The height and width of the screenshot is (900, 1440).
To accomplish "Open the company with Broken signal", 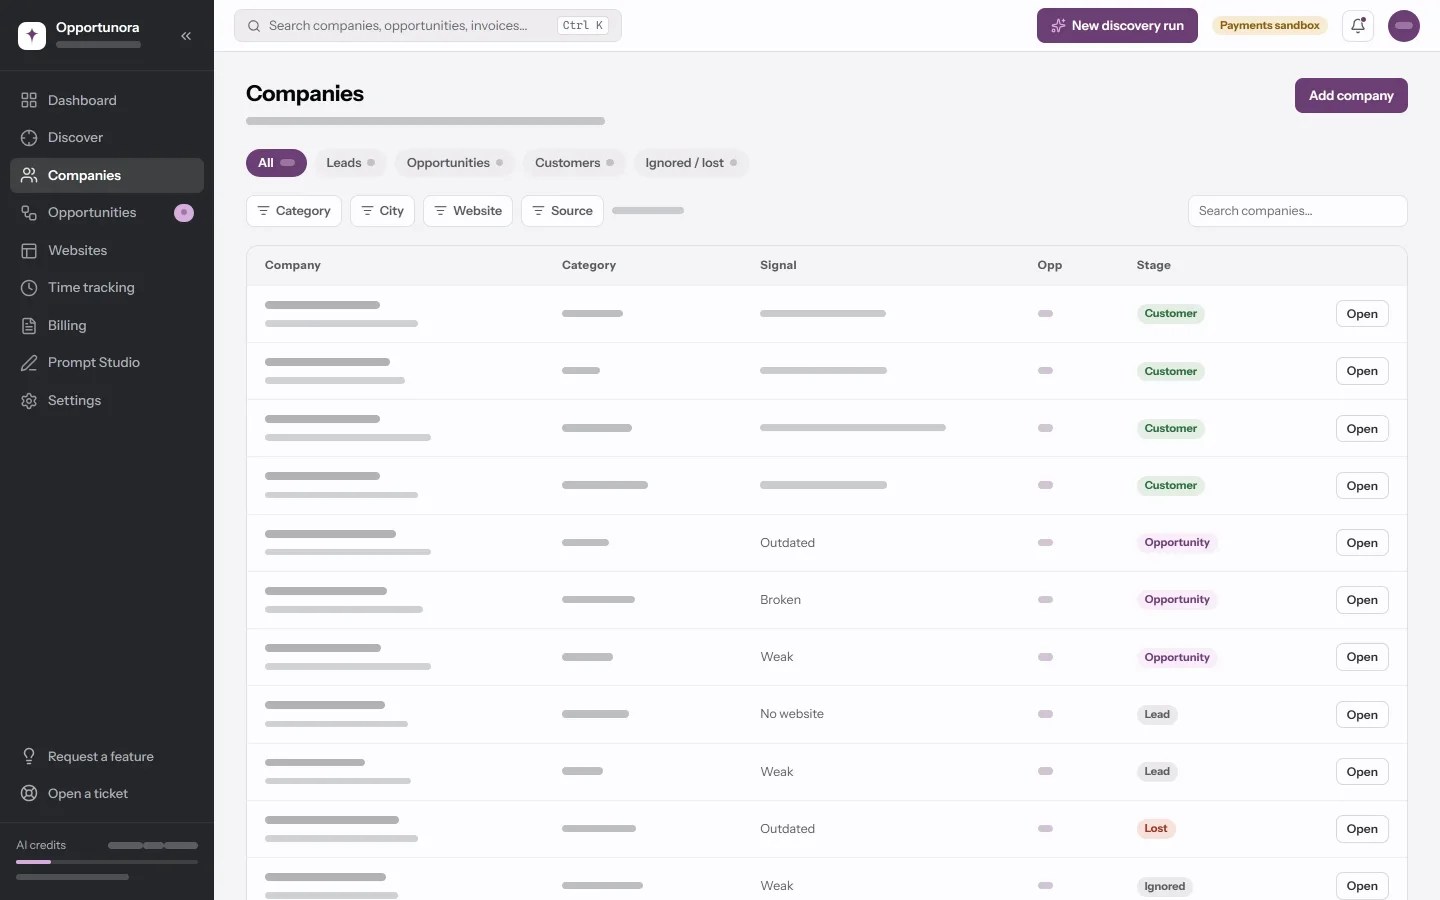I will (1362, 600).
